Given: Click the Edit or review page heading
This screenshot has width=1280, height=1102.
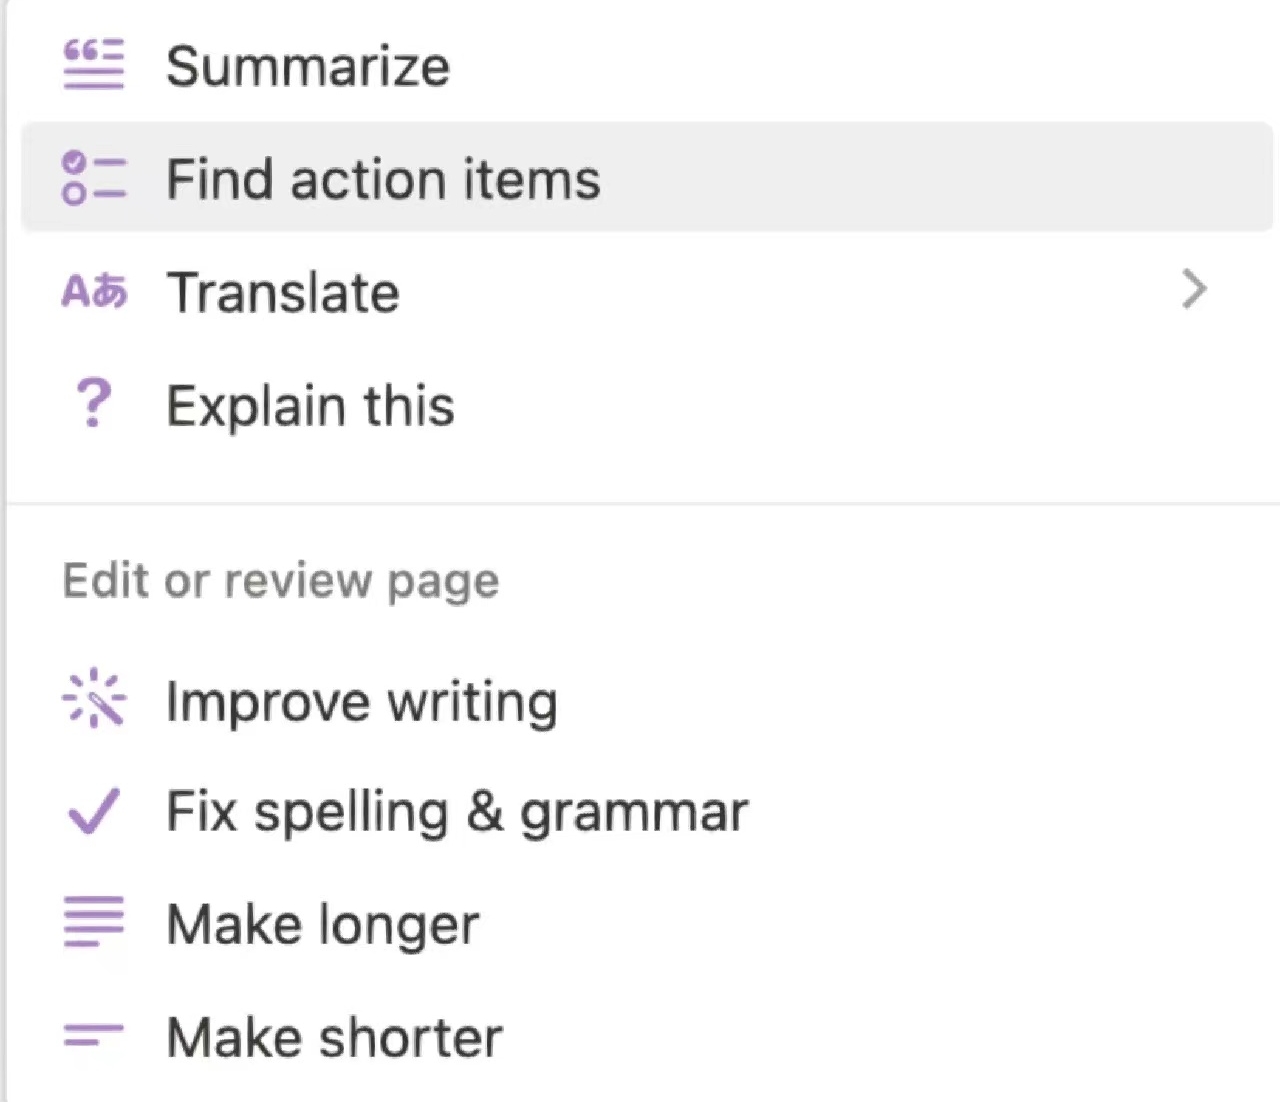Looking at the screenshot, I should point(281,581).
